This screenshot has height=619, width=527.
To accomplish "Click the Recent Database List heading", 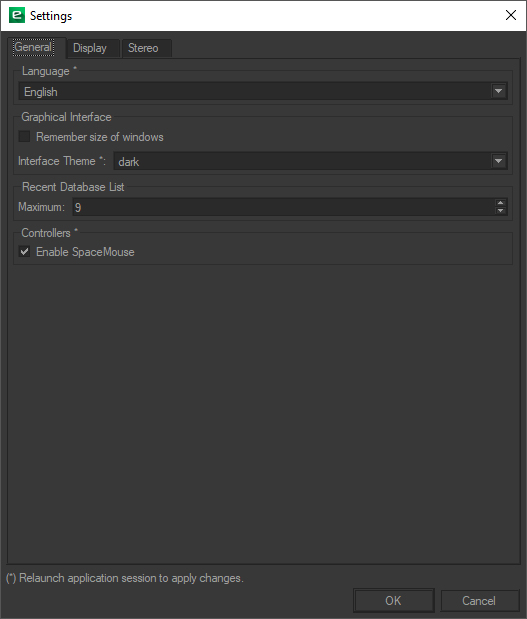I will click(73, 187).
